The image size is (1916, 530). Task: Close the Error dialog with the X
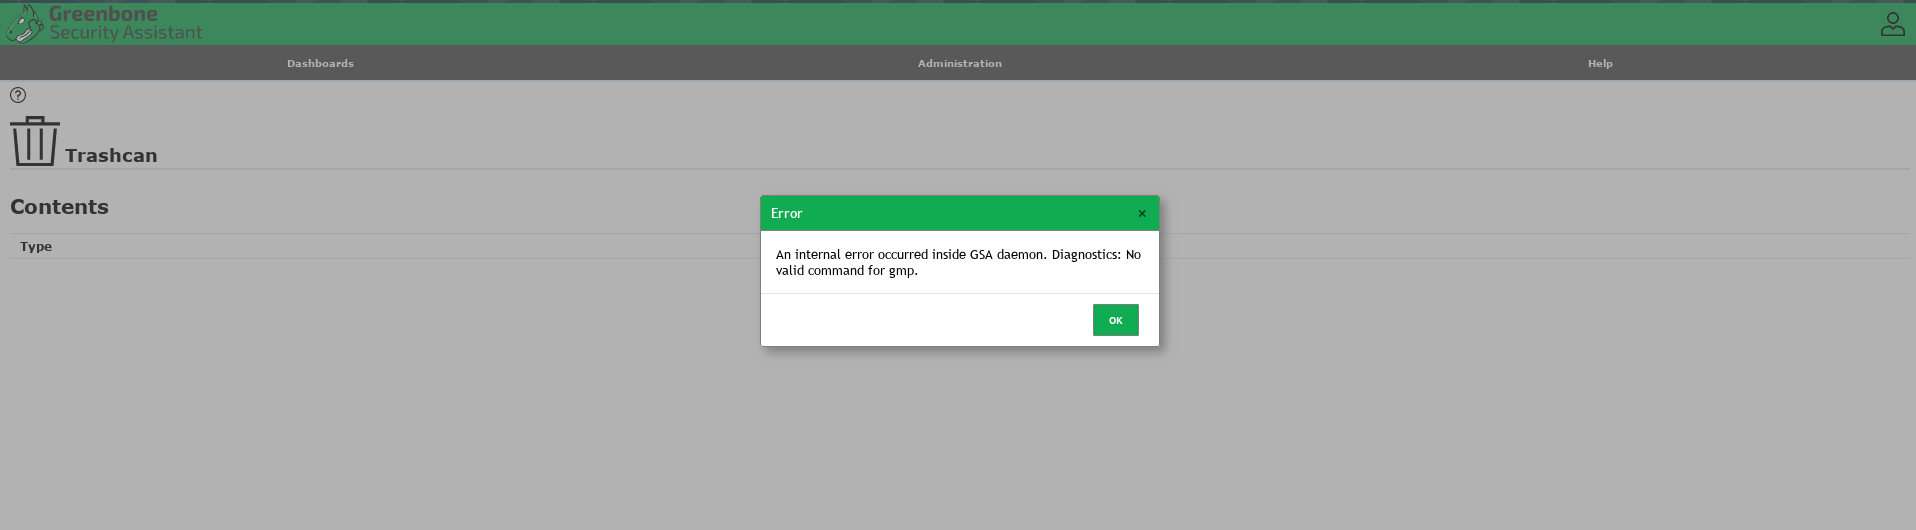1142,213
